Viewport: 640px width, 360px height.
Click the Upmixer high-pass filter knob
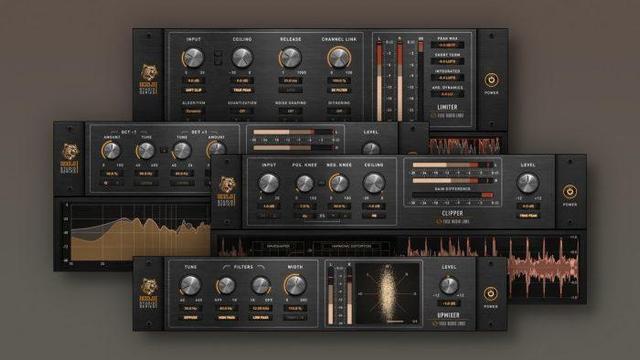[x=226, y=286]
